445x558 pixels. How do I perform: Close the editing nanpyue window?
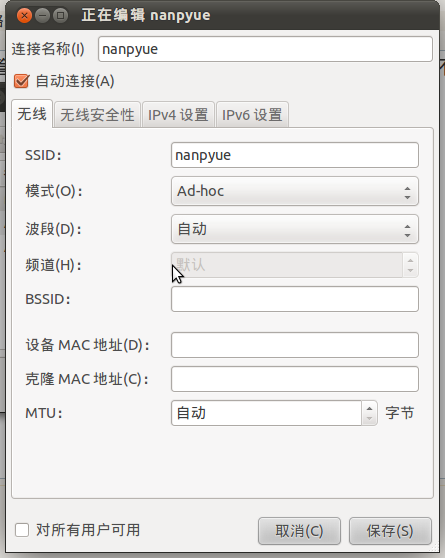coord(24,16)
